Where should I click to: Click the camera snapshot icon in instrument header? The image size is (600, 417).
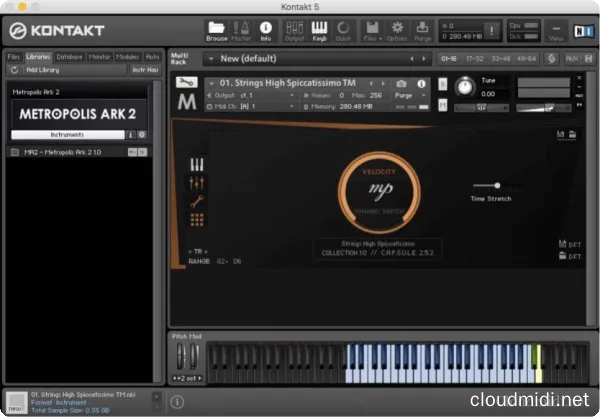401,82
